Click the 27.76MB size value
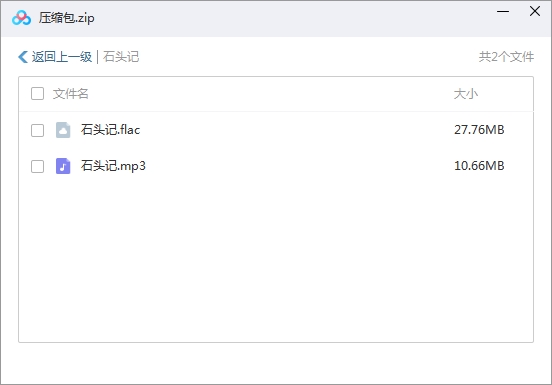 479,130
